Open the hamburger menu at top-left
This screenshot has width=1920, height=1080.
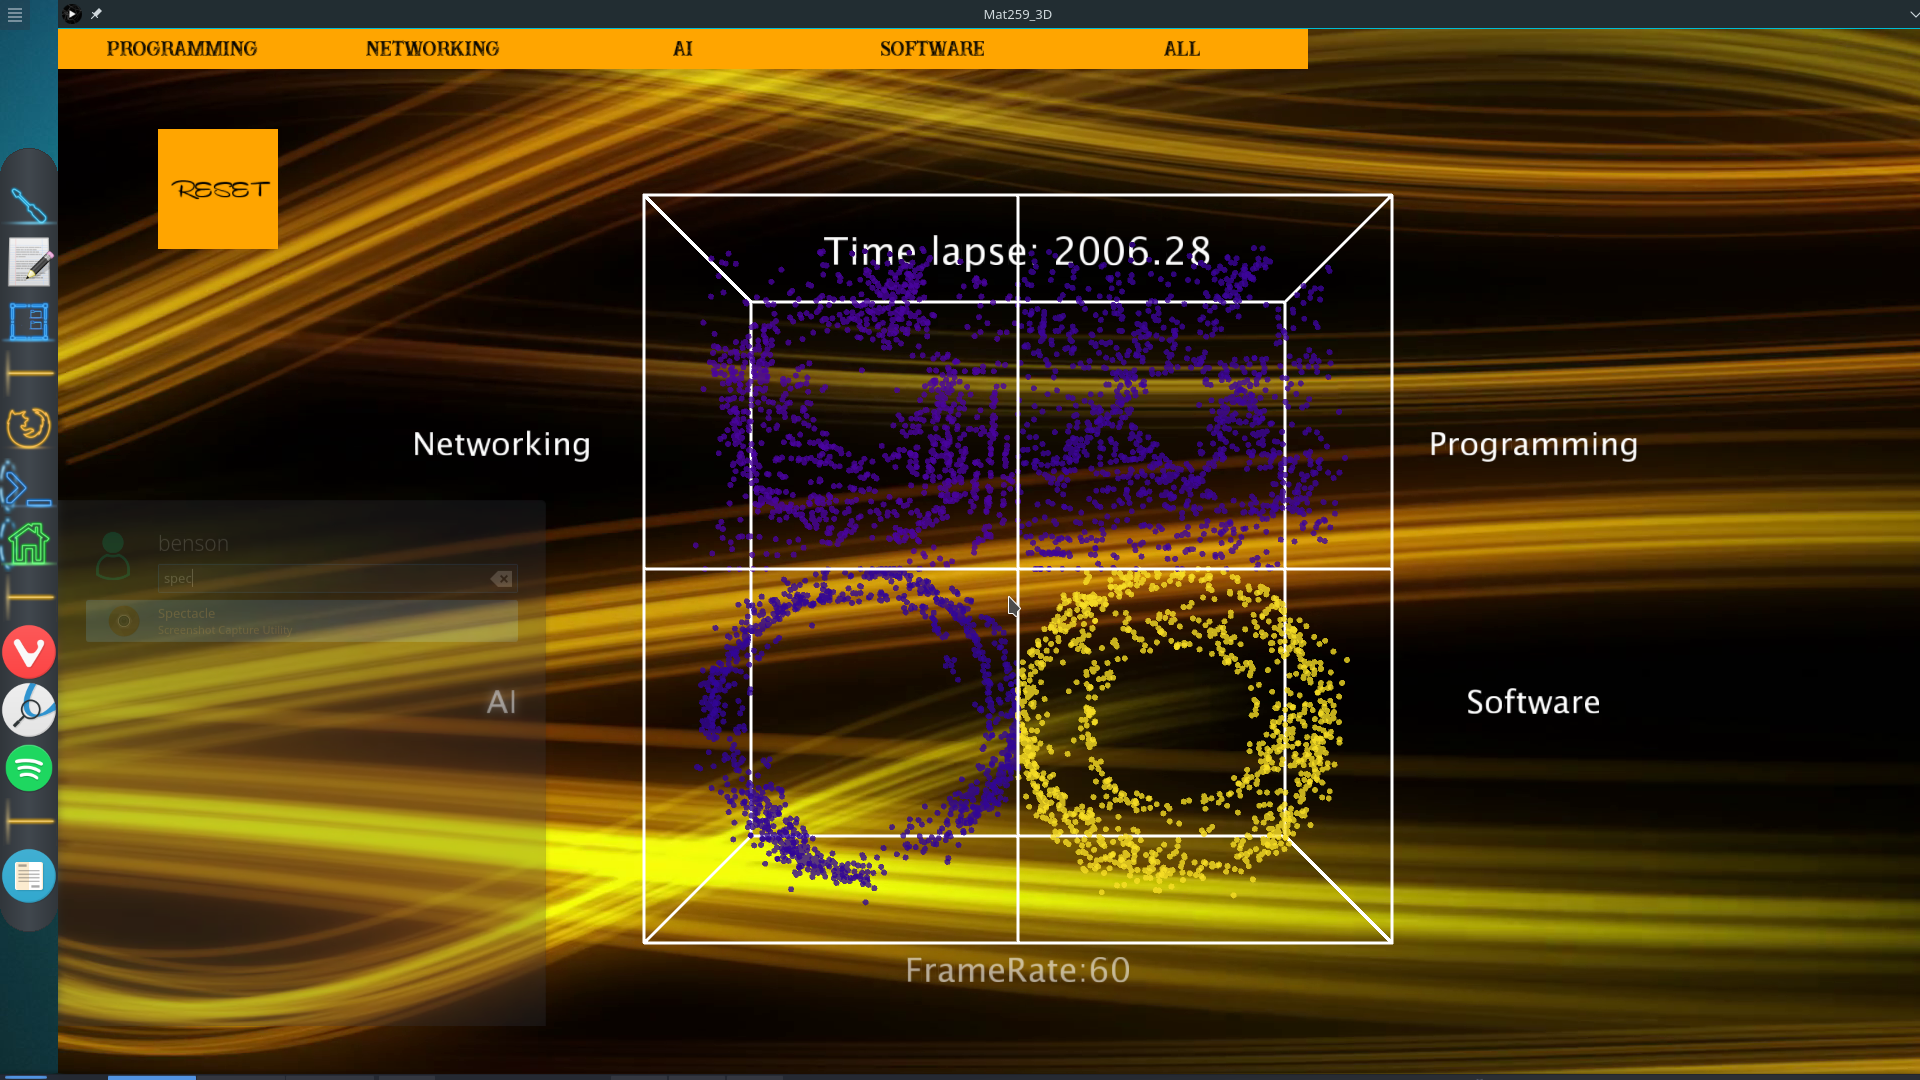(x=15, y=15)
